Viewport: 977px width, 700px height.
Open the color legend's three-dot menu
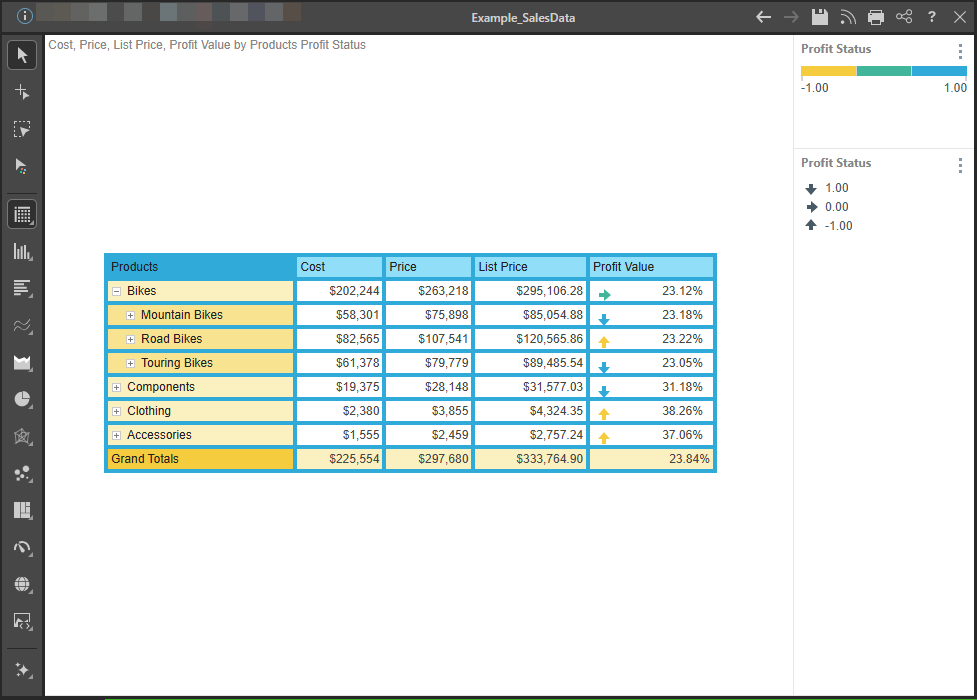960,52
